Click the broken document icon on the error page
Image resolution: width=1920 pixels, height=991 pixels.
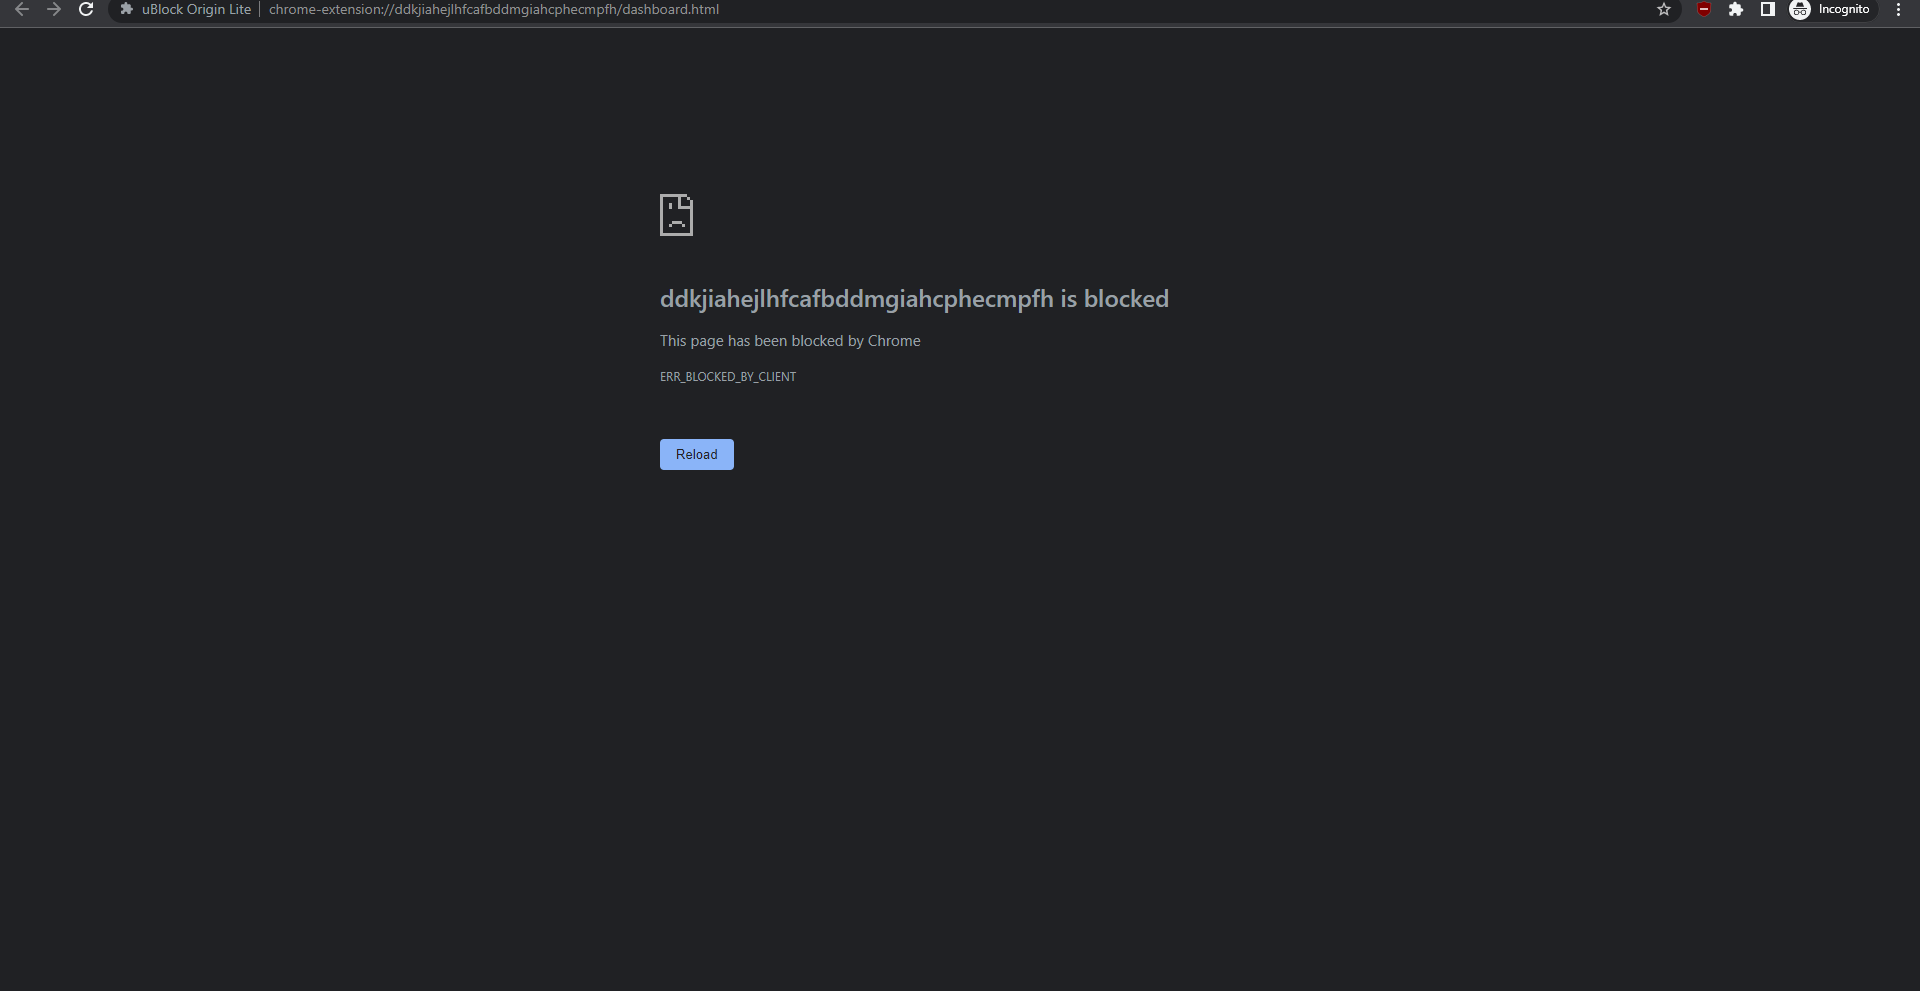pyautogui.click(x=676, y=214)
